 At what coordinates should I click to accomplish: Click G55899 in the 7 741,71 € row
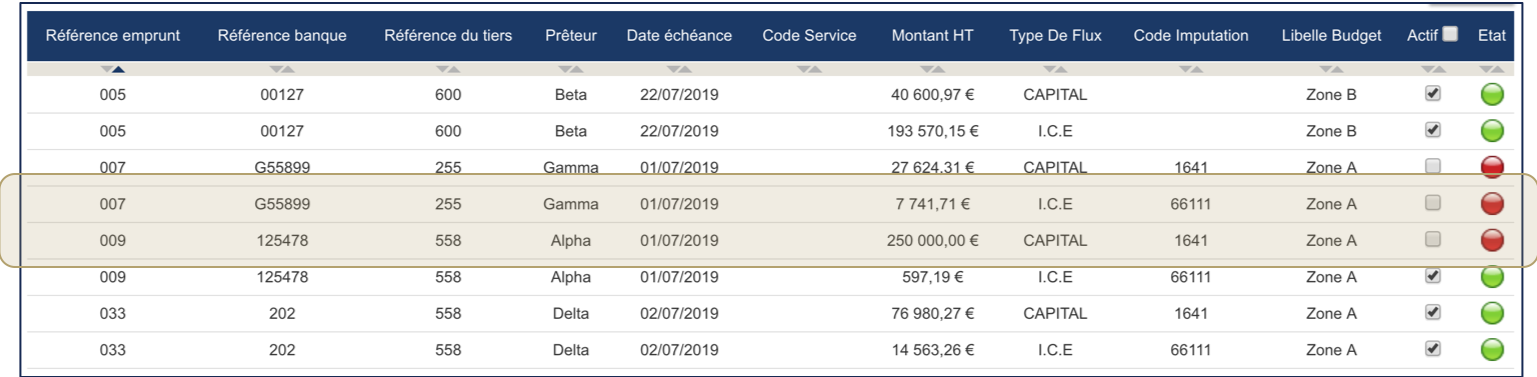tap(282, 204)
